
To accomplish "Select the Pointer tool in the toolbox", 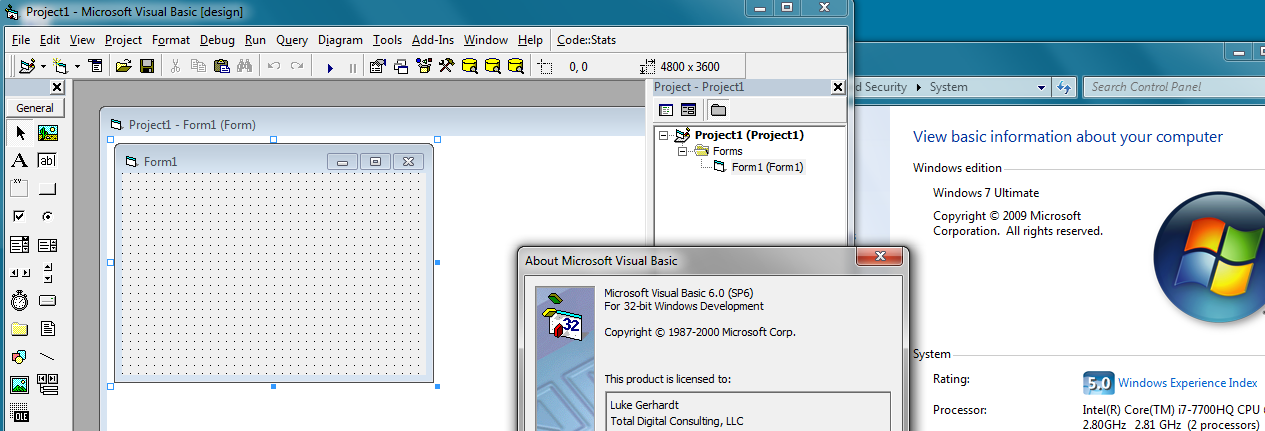I will [x=19, y=133].
